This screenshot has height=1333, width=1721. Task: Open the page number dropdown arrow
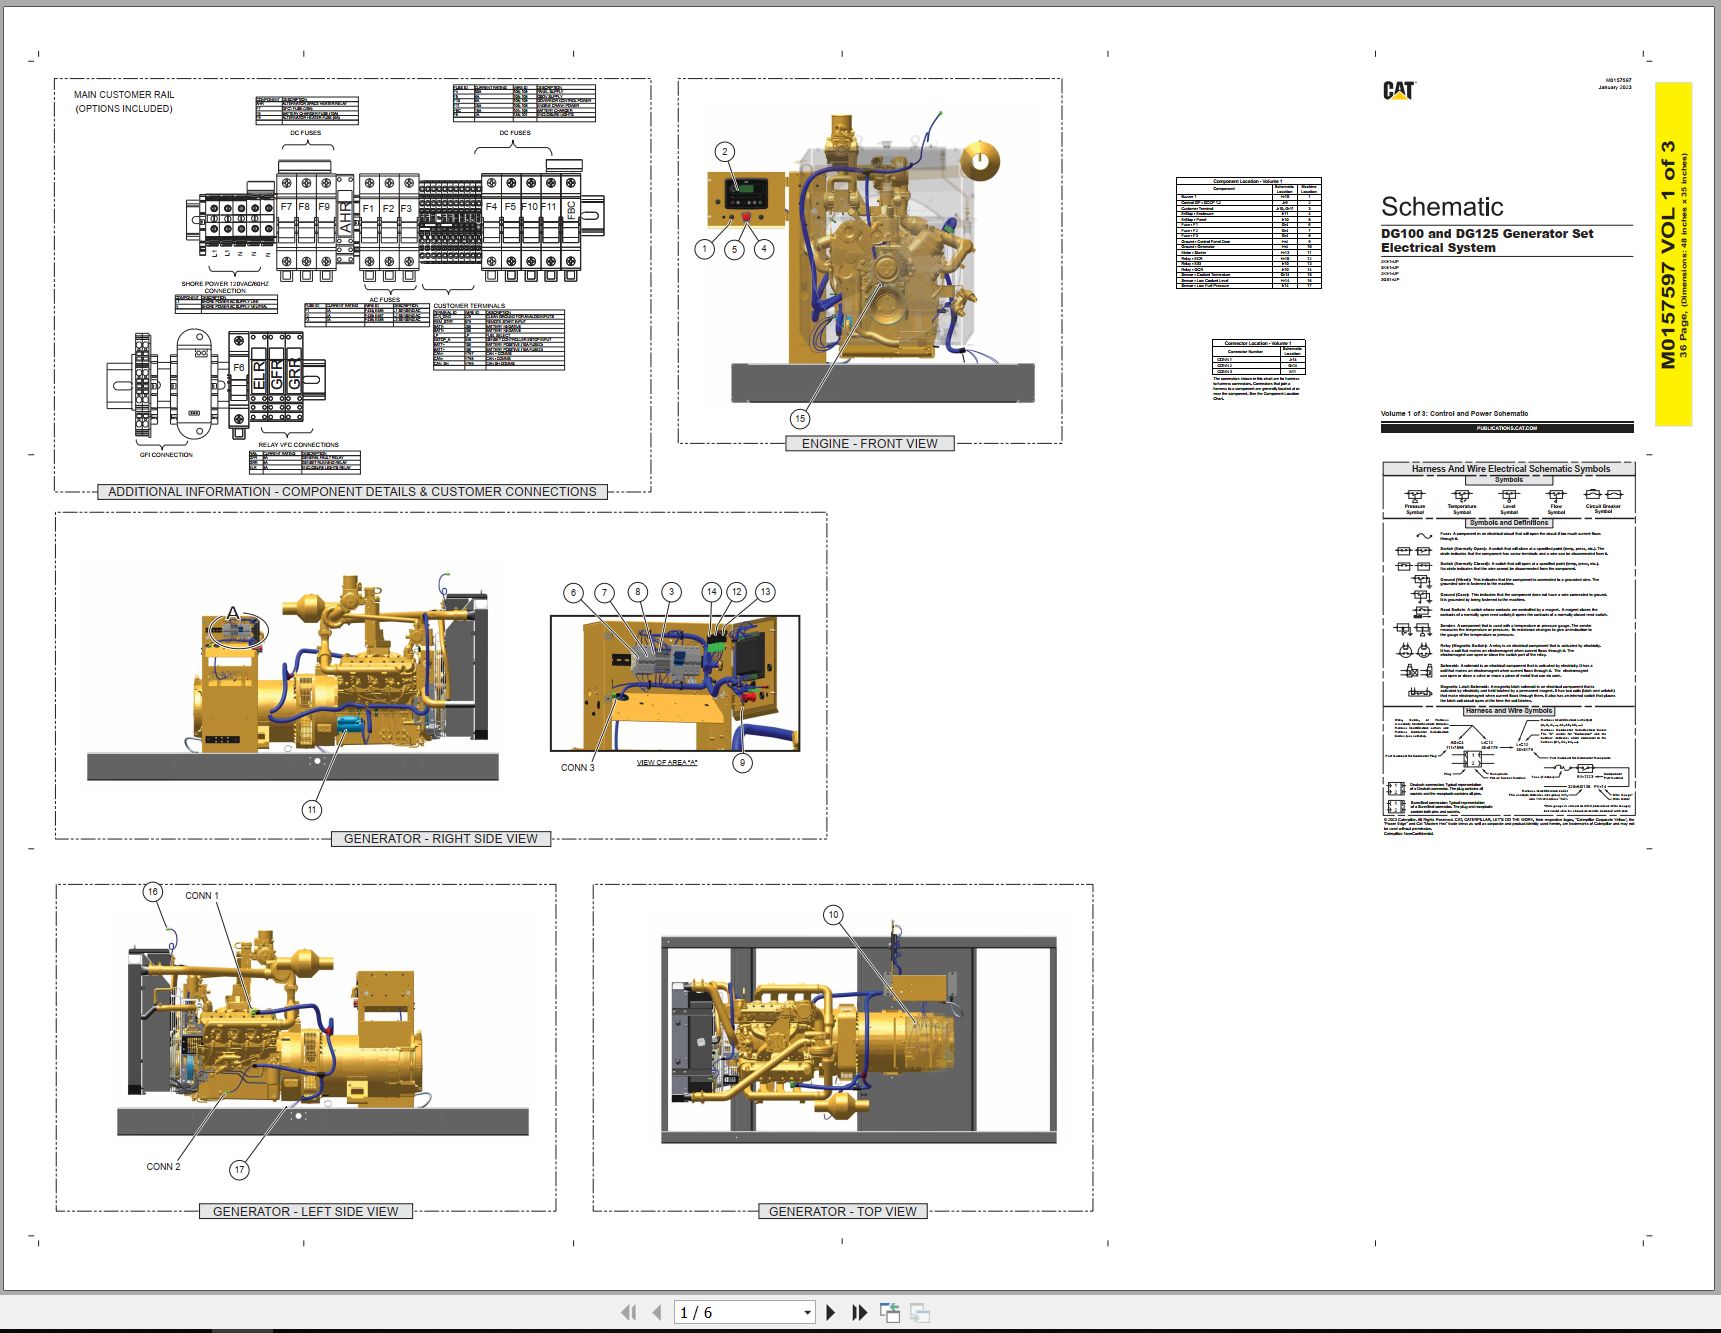(x=807, y=1313)
